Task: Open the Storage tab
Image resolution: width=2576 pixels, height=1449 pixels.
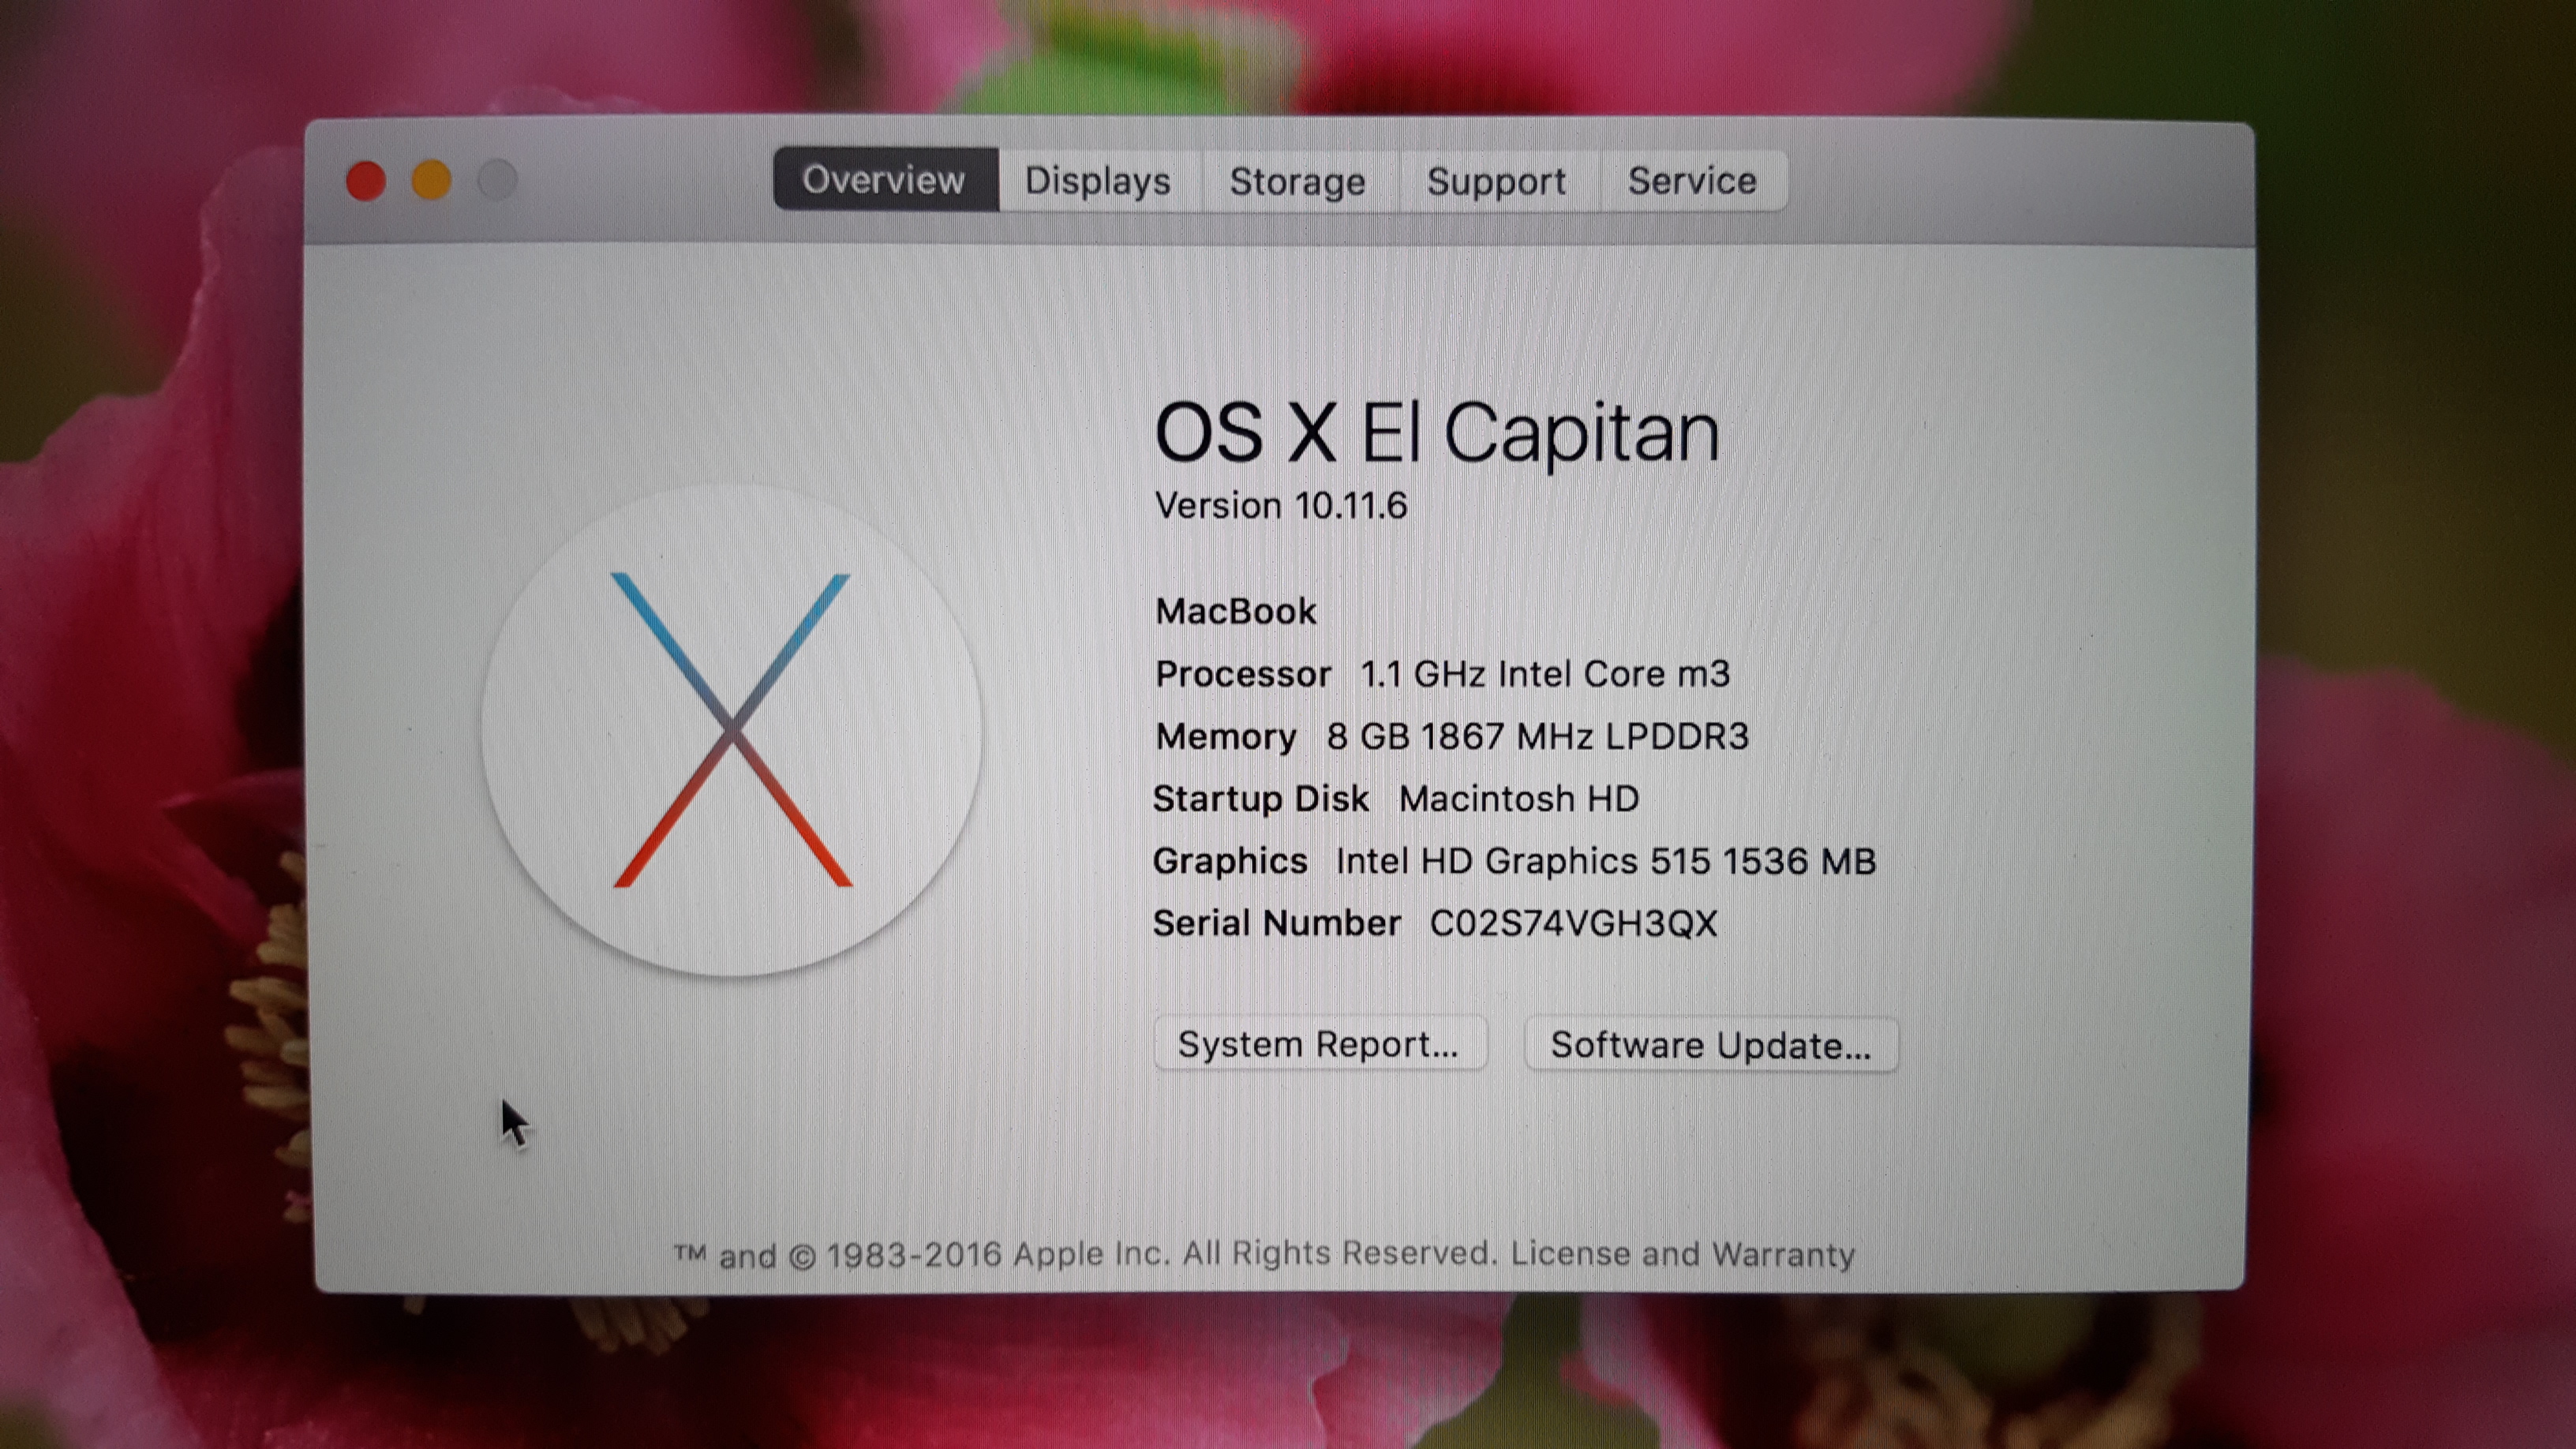Action: (x=1299, y=181)
